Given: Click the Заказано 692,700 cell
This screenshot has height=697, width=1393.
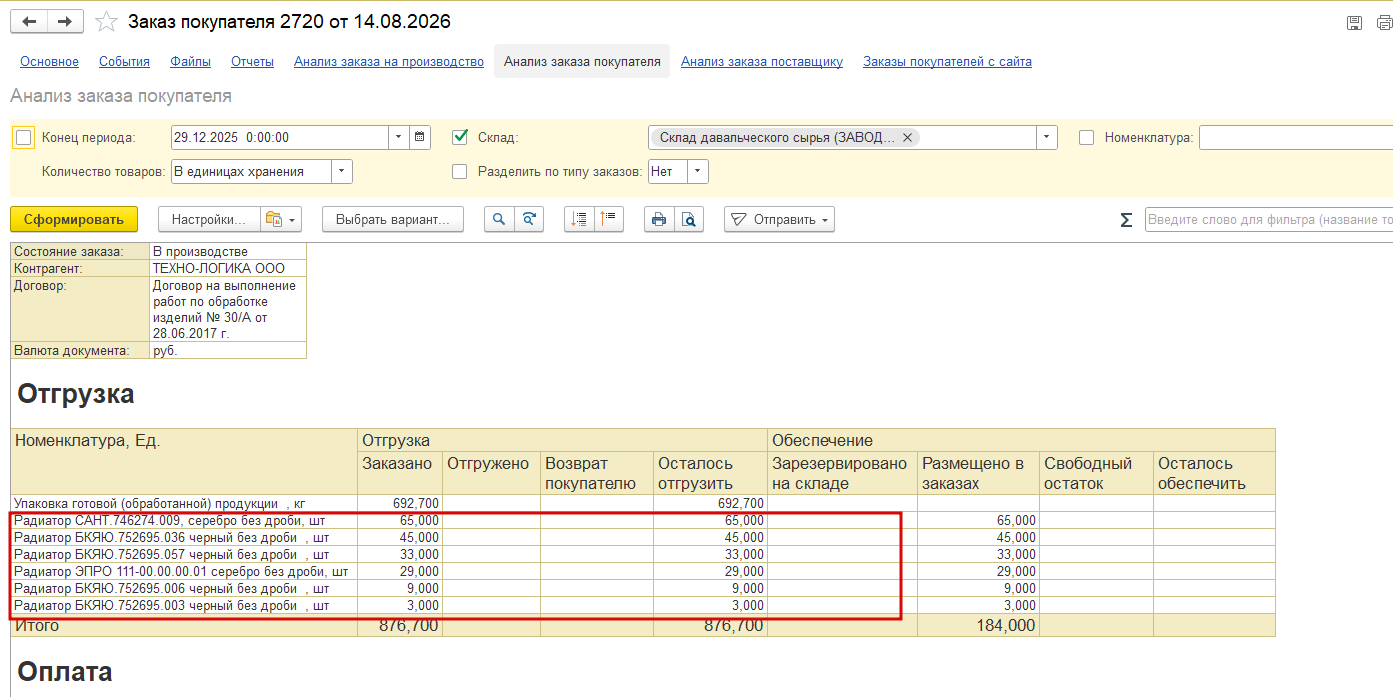Looking at the screenshot, I should click(x=400, y=504).
